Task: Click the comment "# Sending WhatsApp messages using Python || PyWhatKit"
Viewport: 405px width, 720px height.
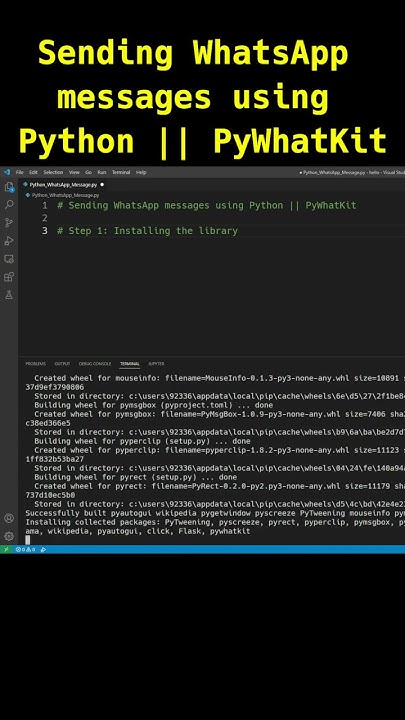Action: [207, 205]
